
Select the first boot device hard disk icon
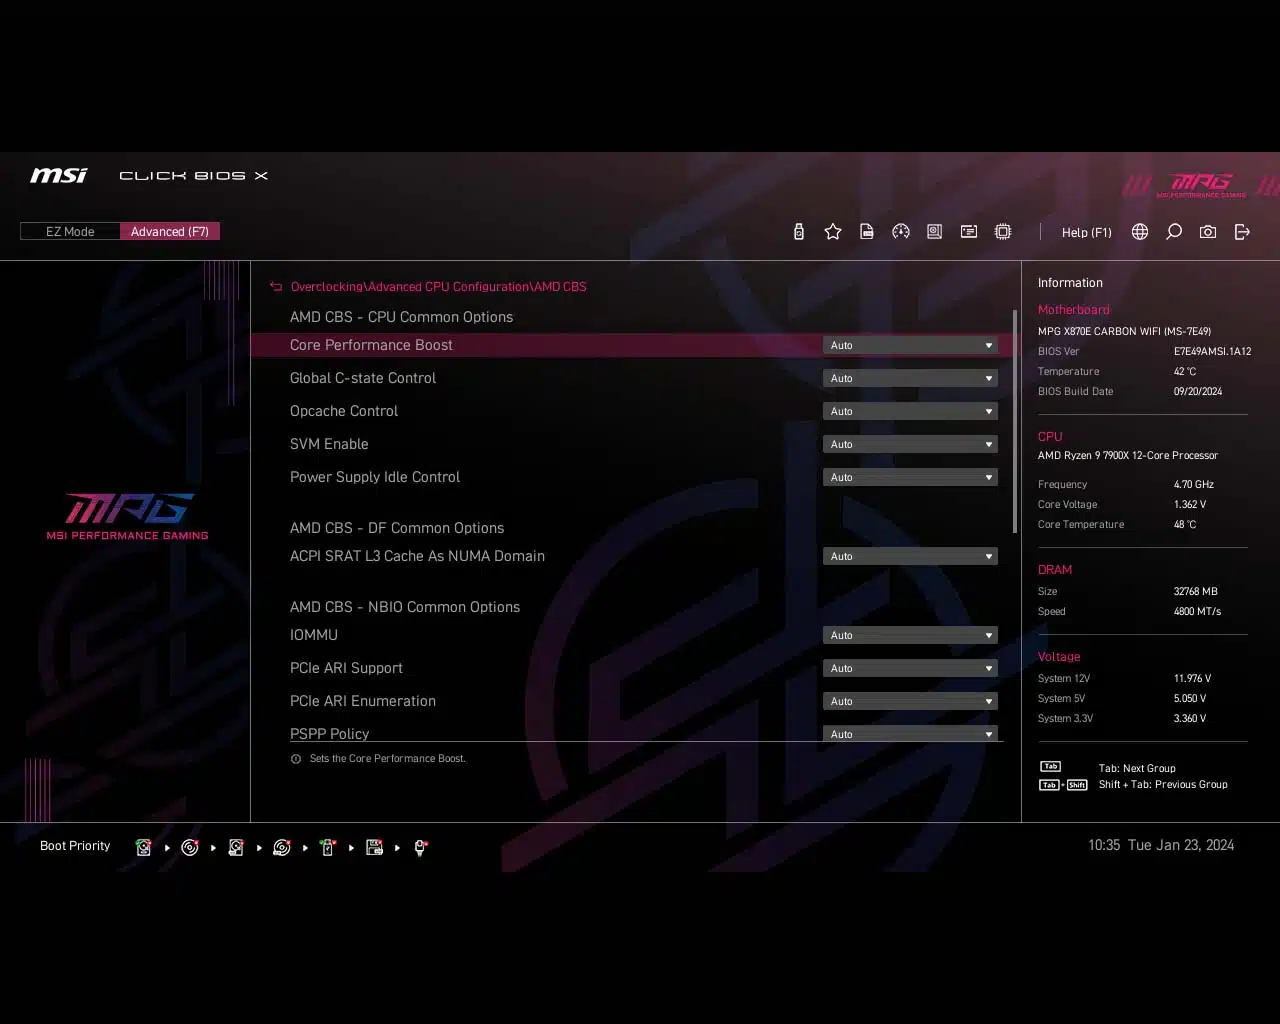144,847
